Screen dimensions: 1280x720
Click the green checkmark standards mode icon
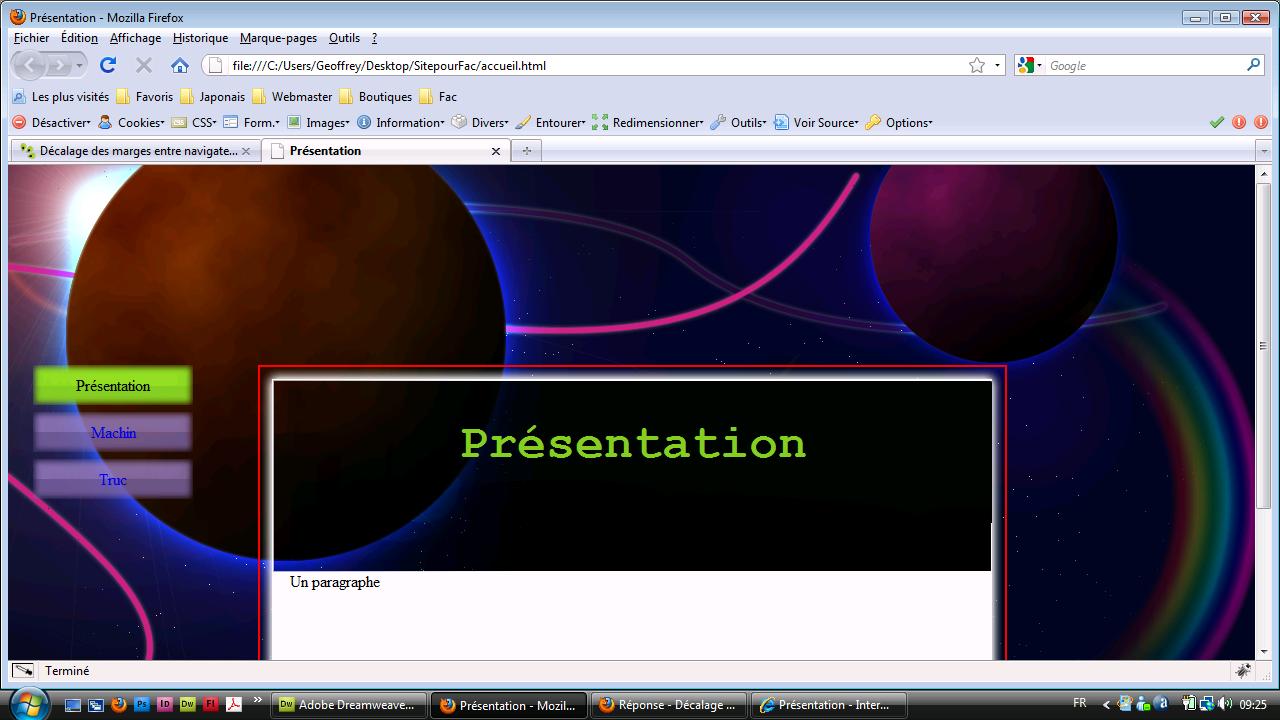tap(1217, 123)
